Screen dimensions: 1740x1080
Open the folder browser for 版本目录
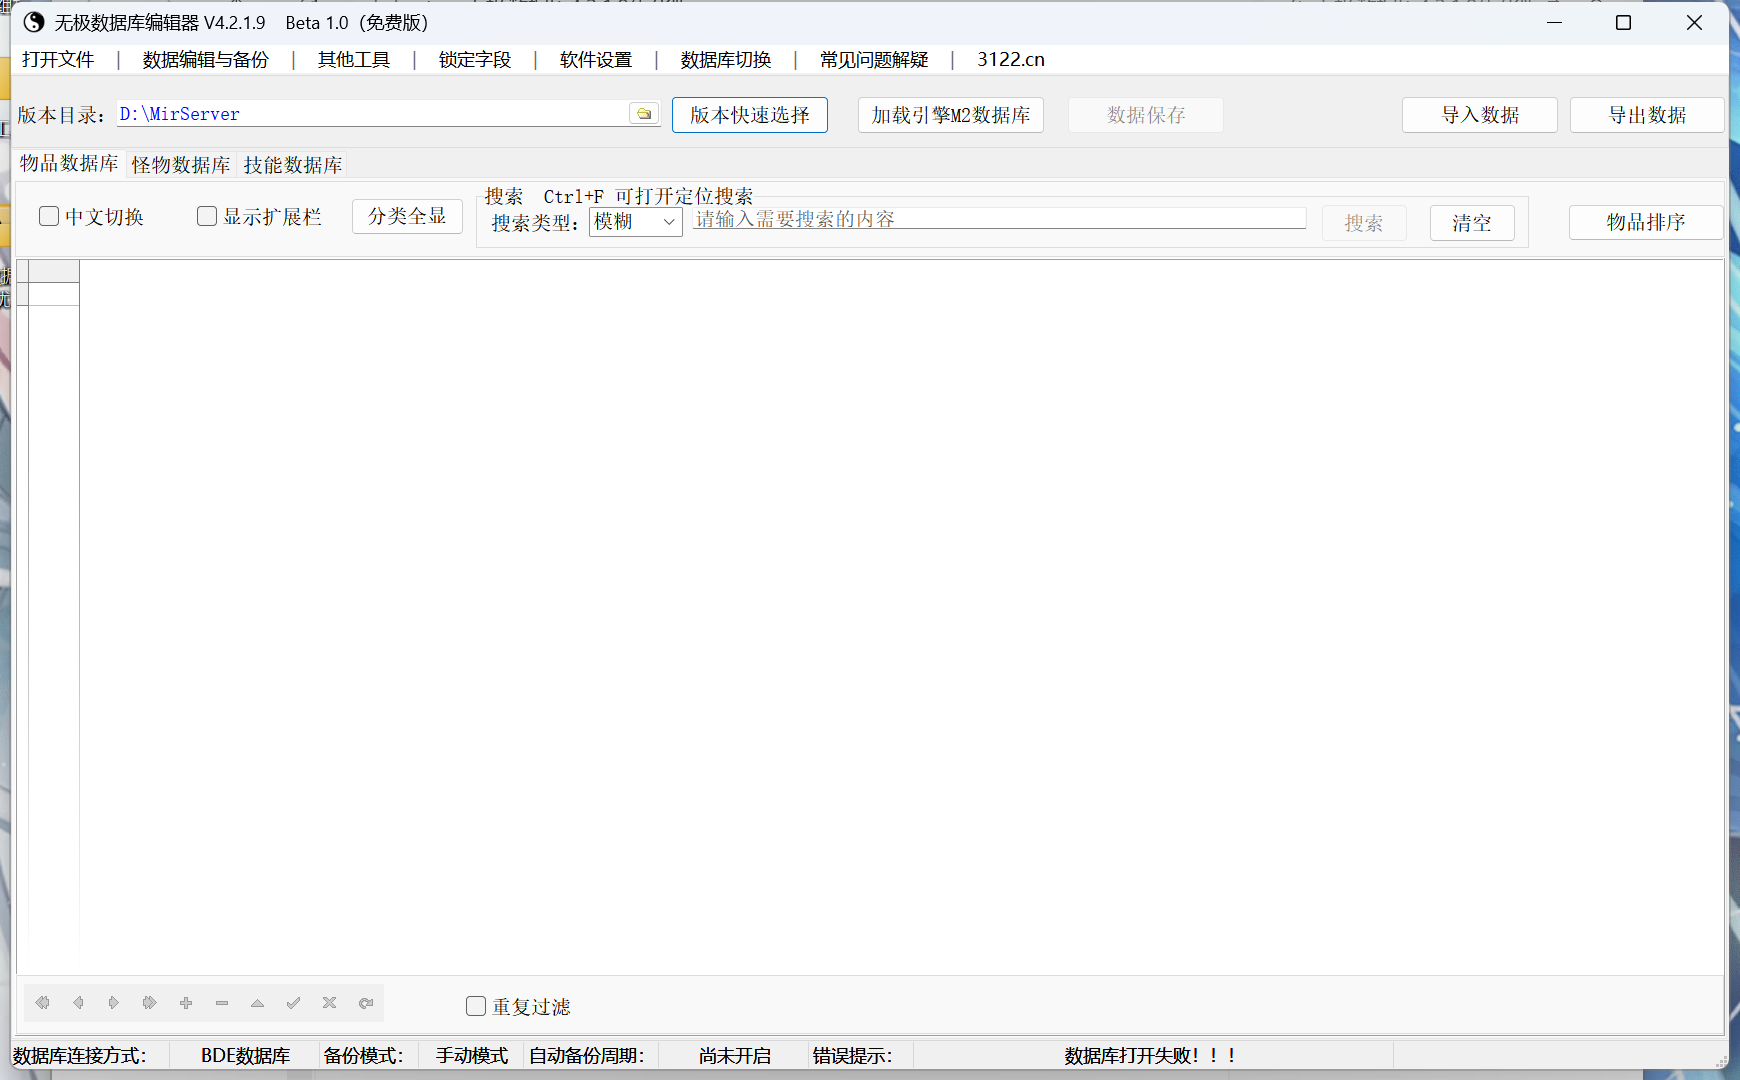pyautogui.click(x=645, y=113)
